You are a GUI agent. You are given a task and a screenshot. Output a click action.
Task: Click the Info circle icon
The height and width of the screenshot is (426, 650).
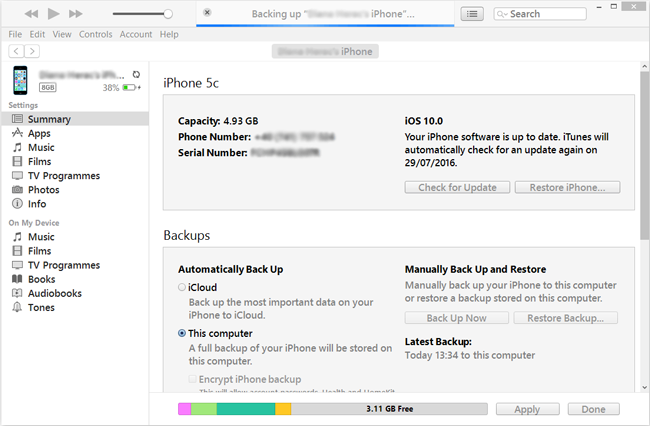point(17,204)
